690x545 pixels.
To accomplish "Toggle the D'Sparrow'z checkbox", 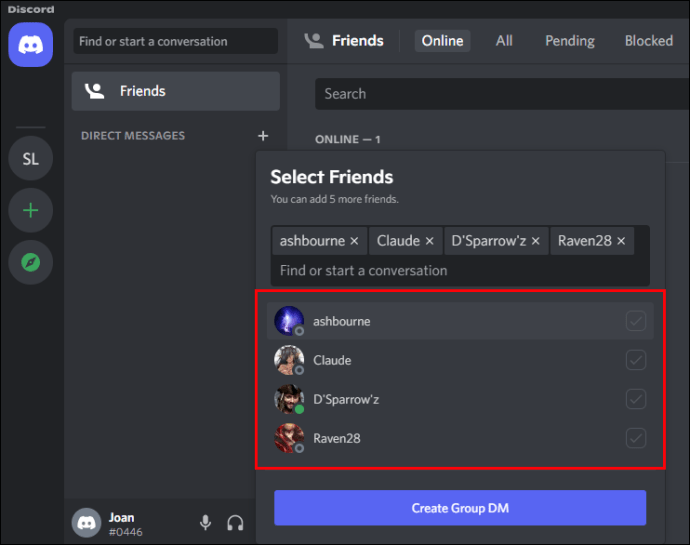I will [635, 399].
